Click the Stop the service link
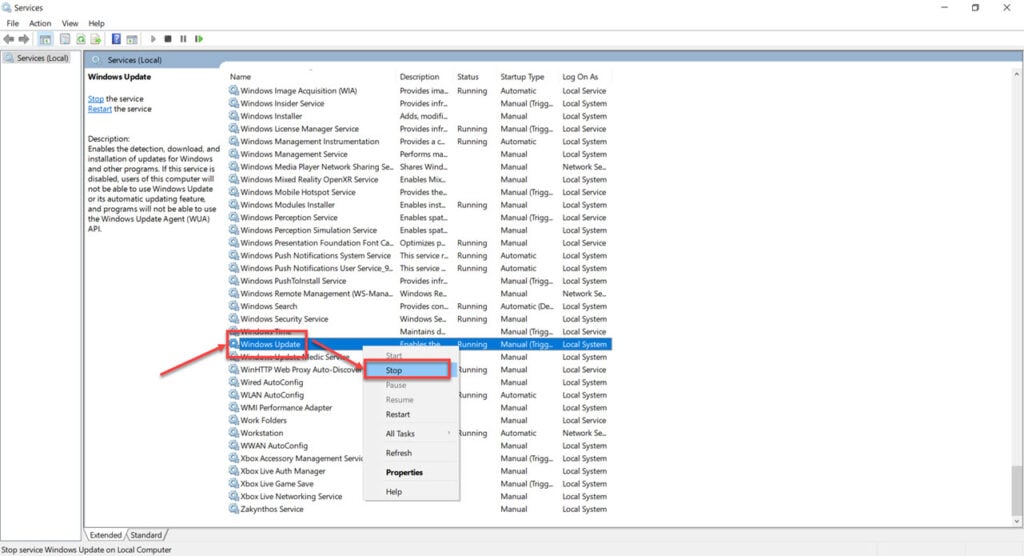This screenshot has height=556, width=1024. pos(95,99)
